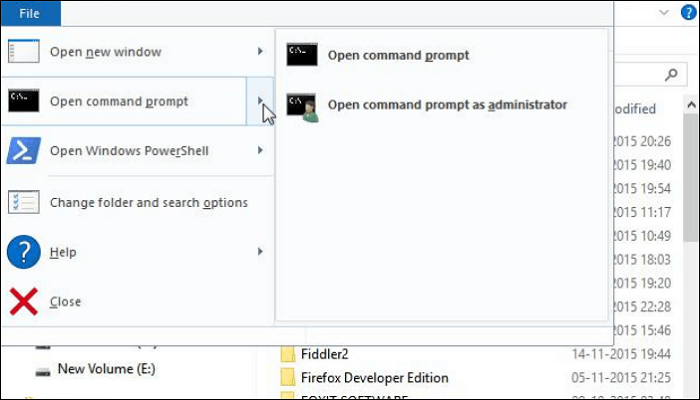This screenshot has width=700, height=400.
Task: Select Open command prompt in the submenu
Action: pyautogui.click(x=398, y=55)
